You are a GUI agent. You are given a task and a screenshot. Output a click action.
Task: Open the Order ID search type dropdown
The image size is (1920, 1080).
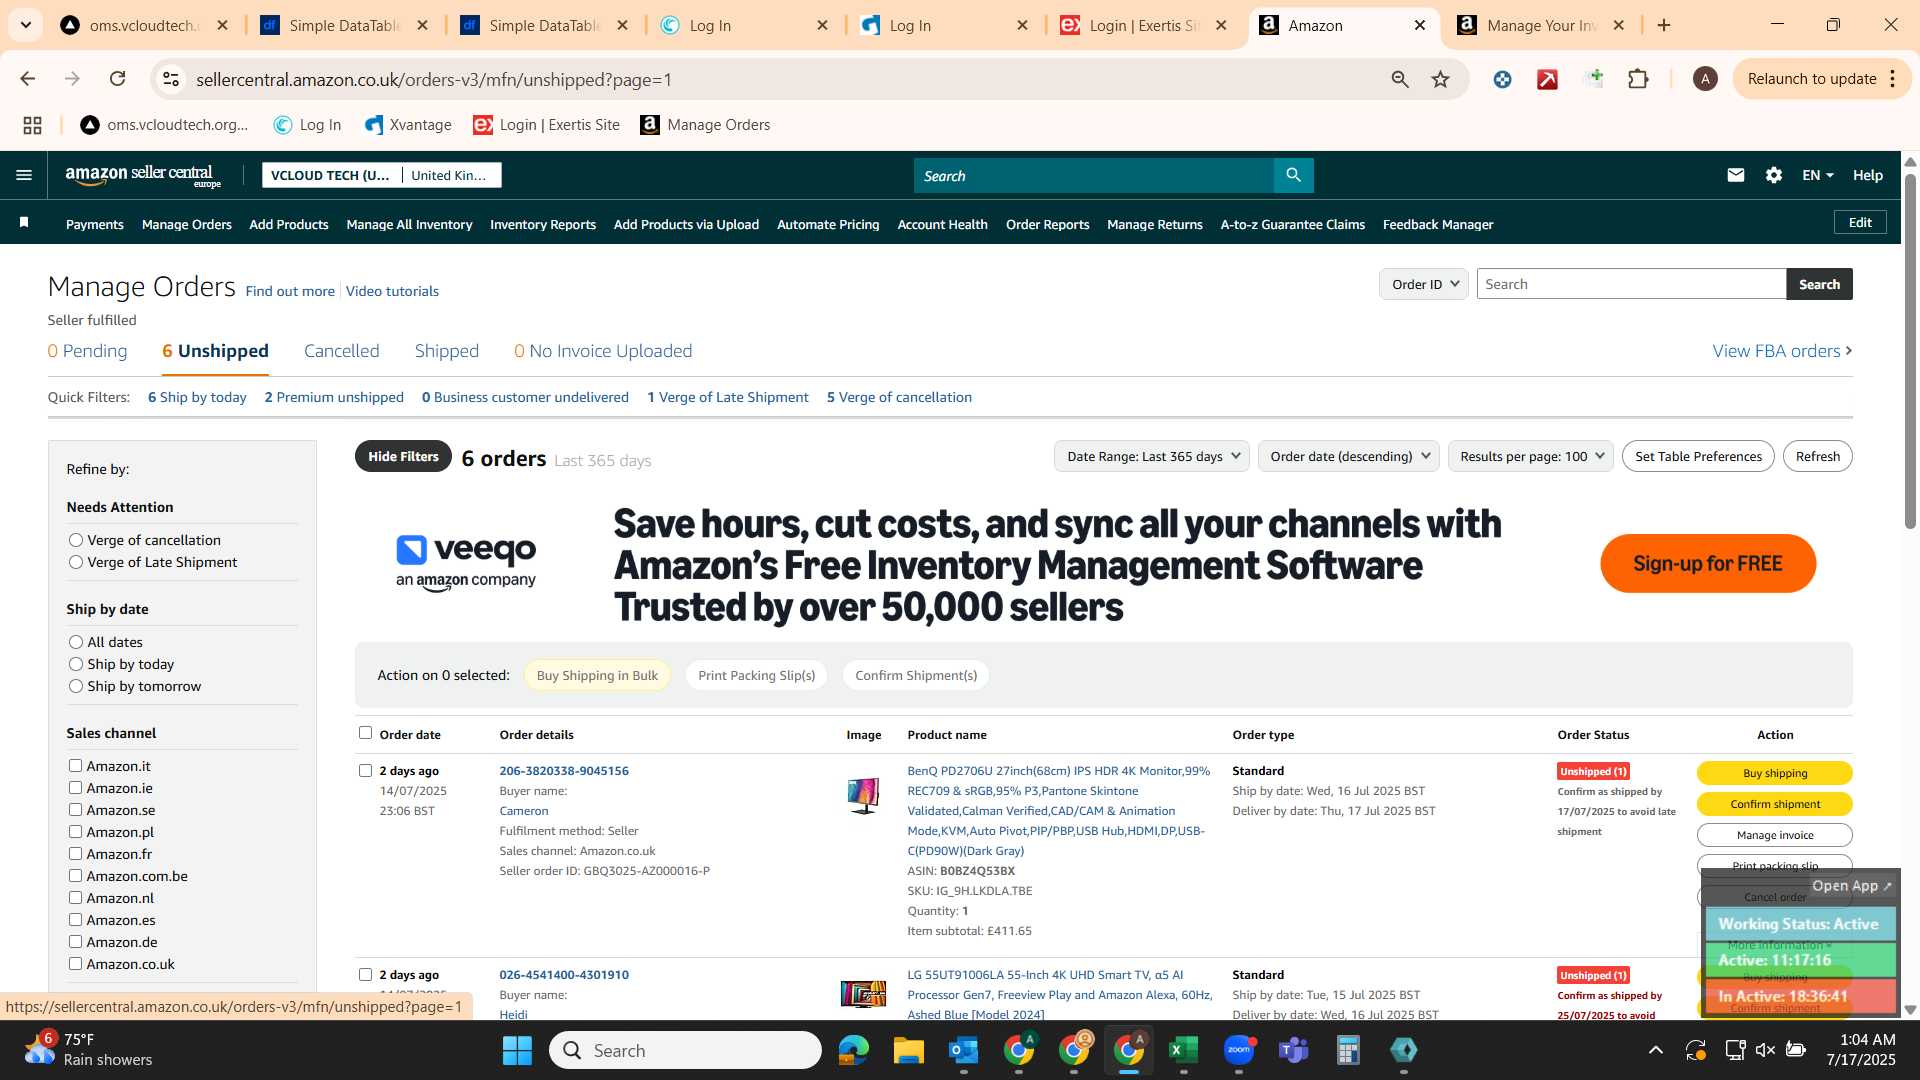tap(1423, 284)
